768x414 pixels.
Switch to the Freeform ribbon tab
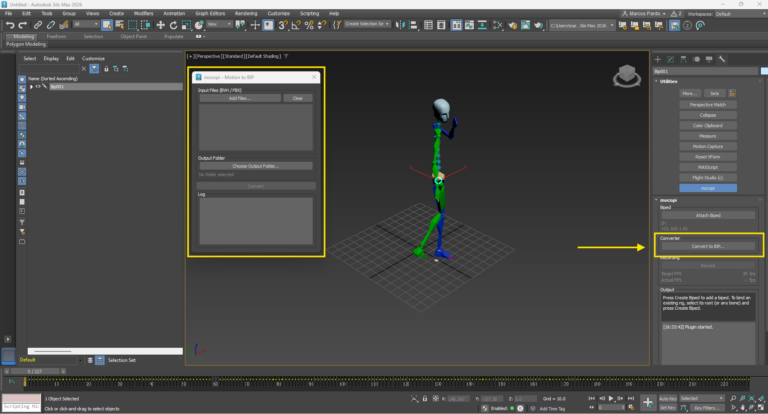pos(56,36)
